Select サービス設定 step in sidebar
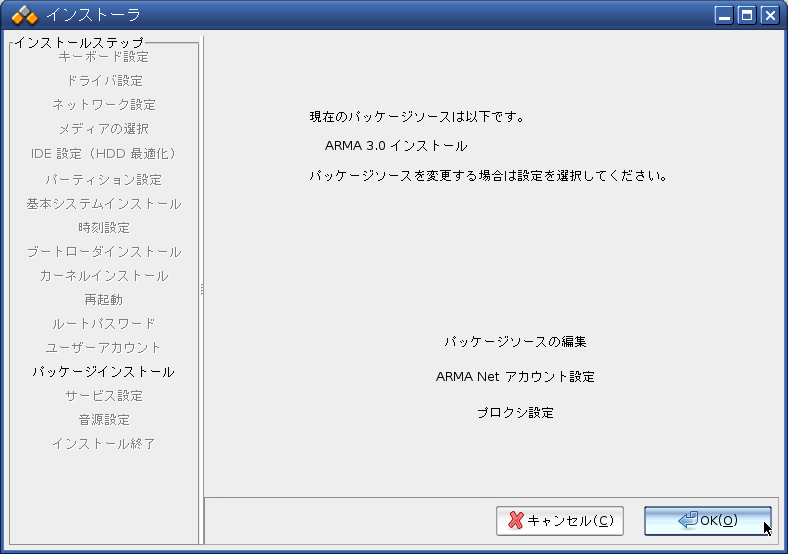This screenshot has width=788, height=554. tap(103, 396)
